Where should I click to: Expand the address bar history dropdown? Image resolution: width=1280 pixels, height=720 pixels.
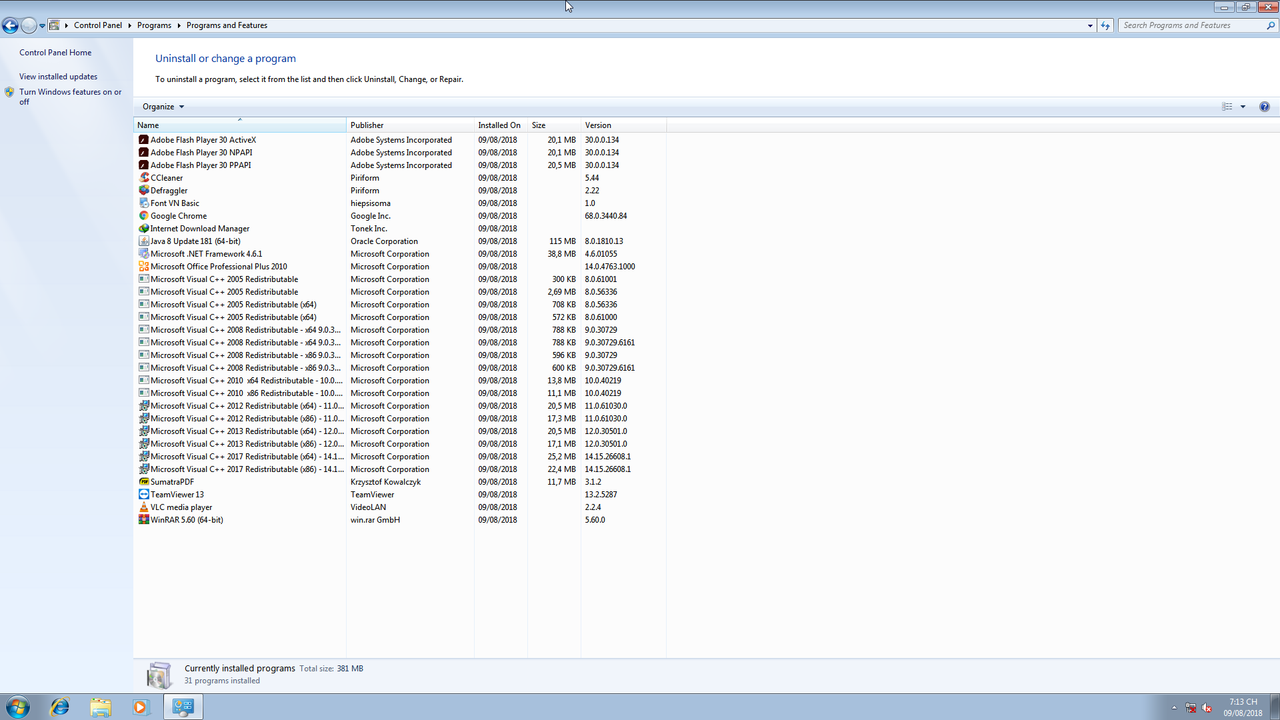(x=1090, y=25)
